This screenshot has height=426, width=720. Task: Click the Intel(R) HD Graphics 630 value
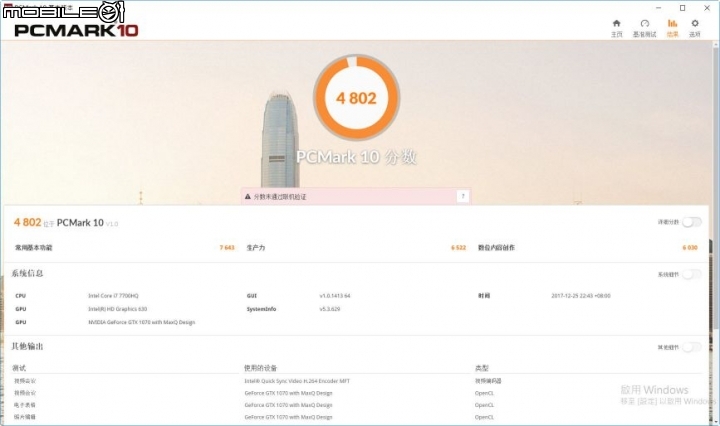point(118,309)
